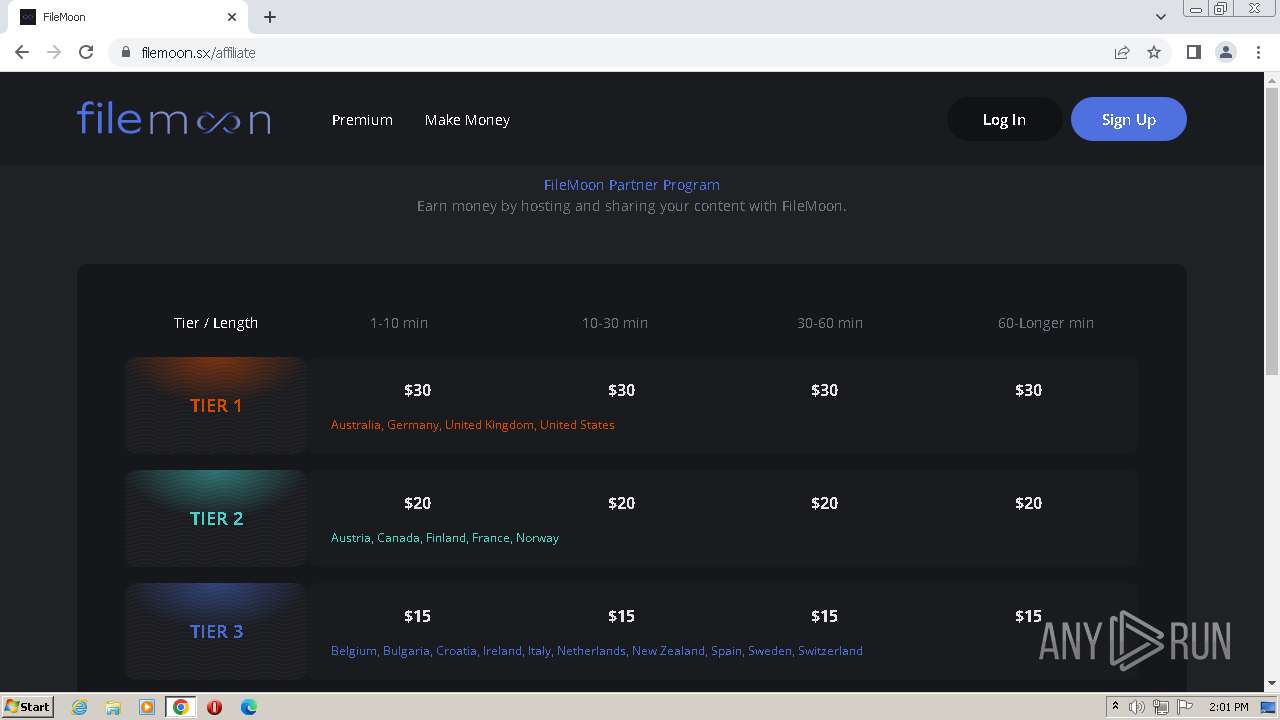The image size is (1280, 720).
Task: Select the TIER 1 badge
Action: click(216, 405)
